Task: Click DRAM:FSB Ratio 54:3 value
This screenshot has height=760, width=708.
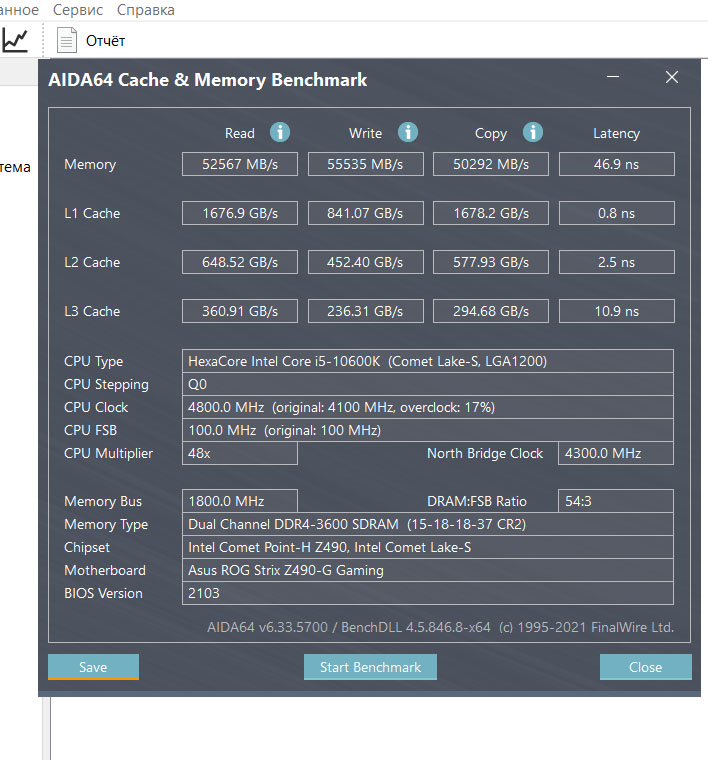Action: point(616,501)
